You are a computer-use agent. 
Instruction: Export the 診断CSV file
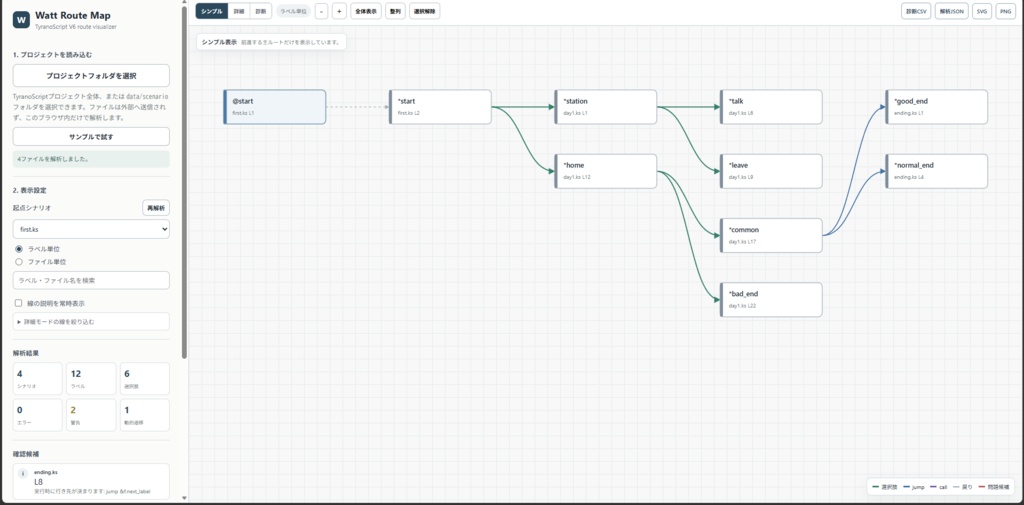pyautogui.click(x=915, y=11)
